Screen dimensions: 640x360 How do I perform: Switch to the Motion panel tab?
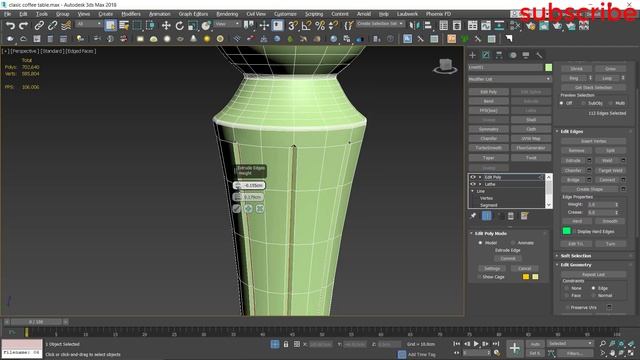pos(513,55)
